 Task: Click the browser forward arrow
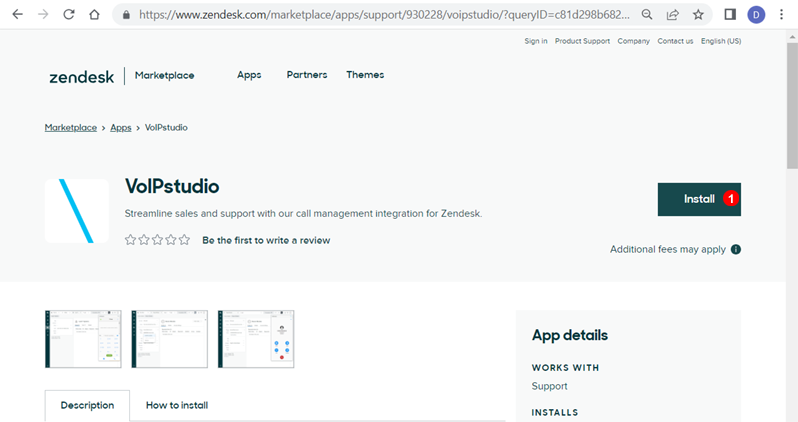point(43,15)
